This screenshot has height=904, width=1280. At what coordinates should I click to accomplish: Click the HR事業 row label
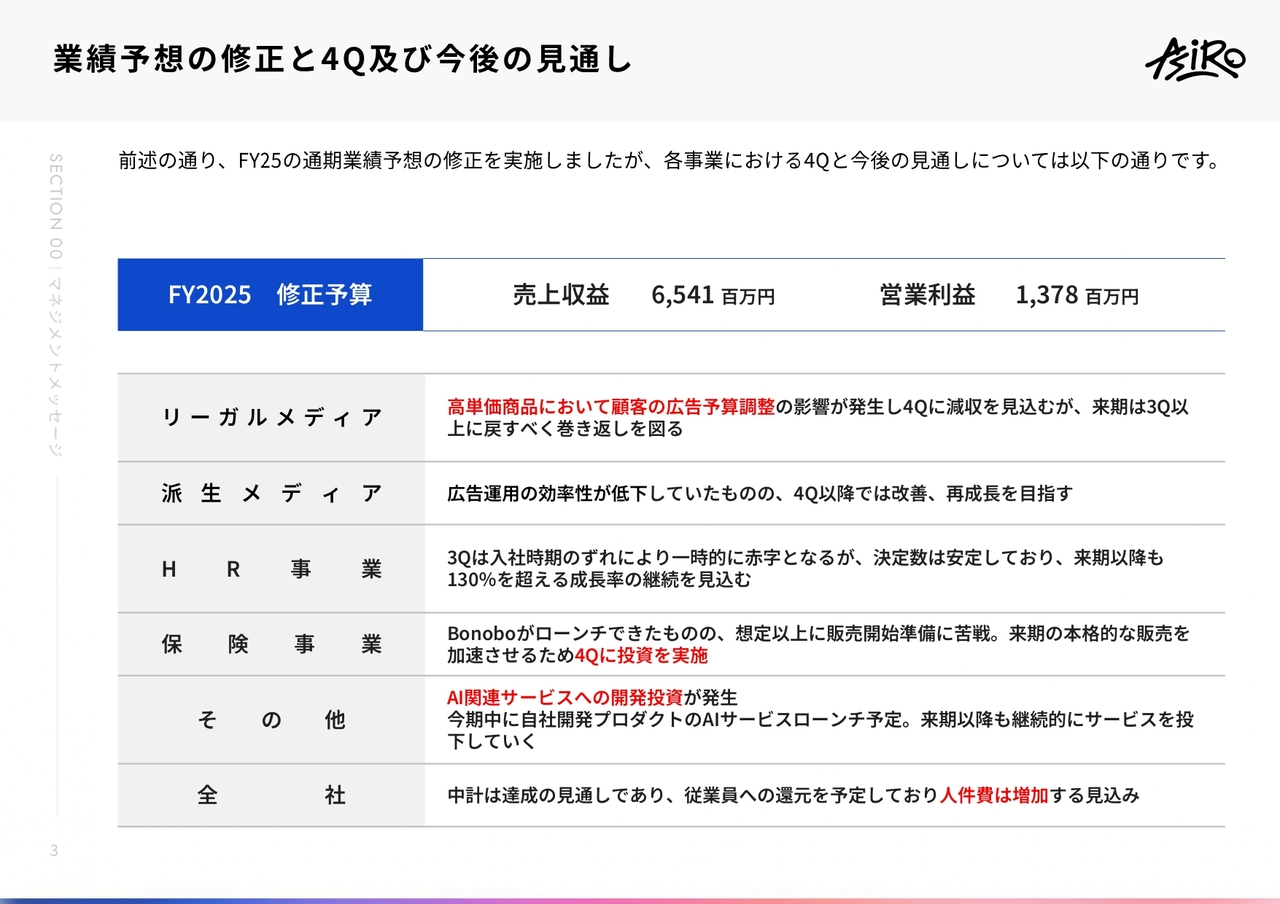pos(271,569)
